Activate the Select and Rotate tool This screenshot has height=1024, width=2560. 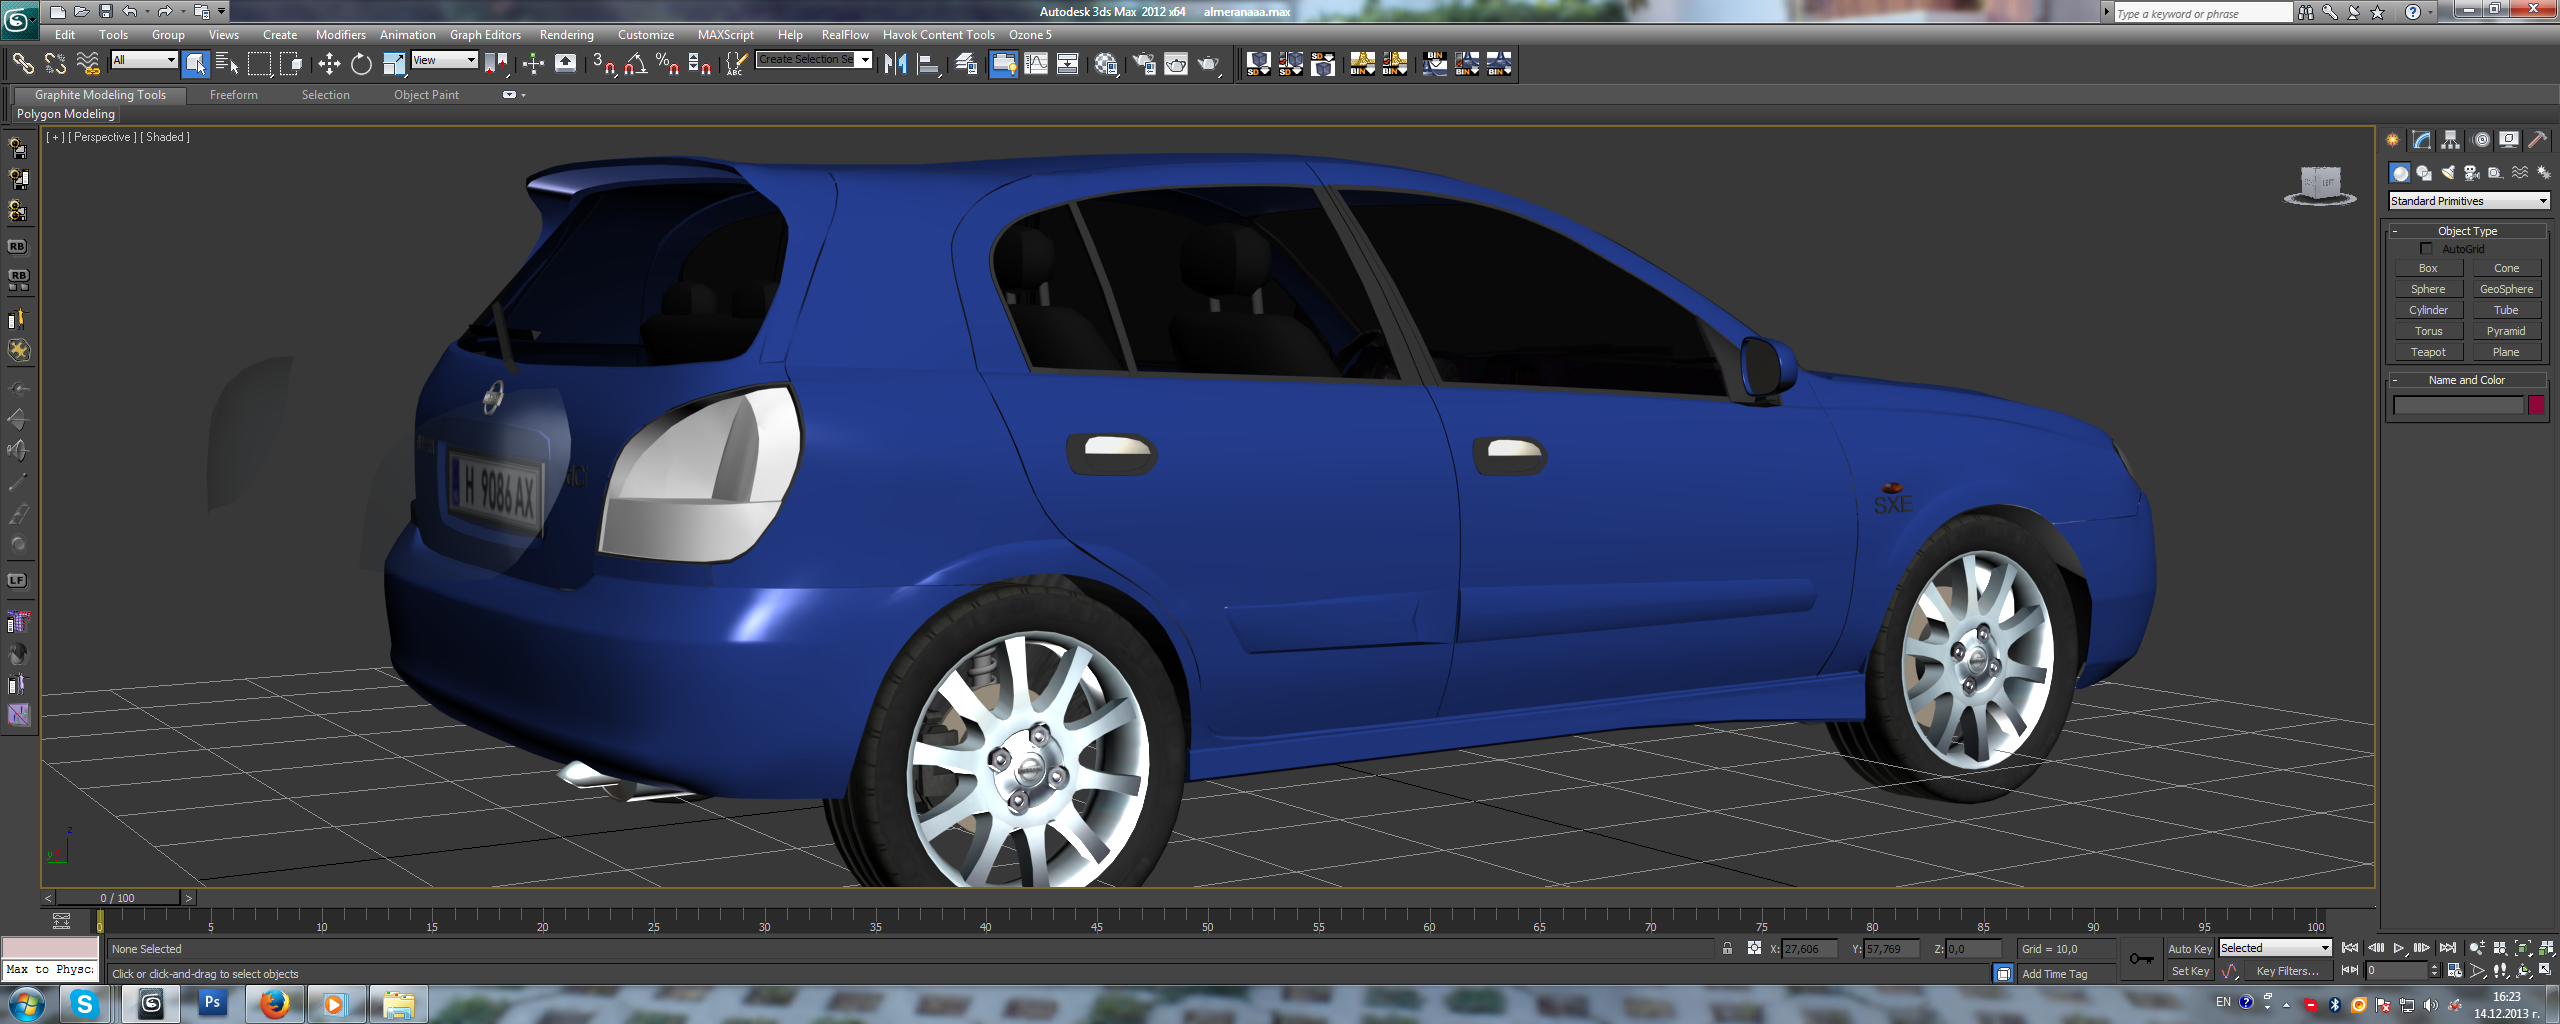tap(361, 65)
